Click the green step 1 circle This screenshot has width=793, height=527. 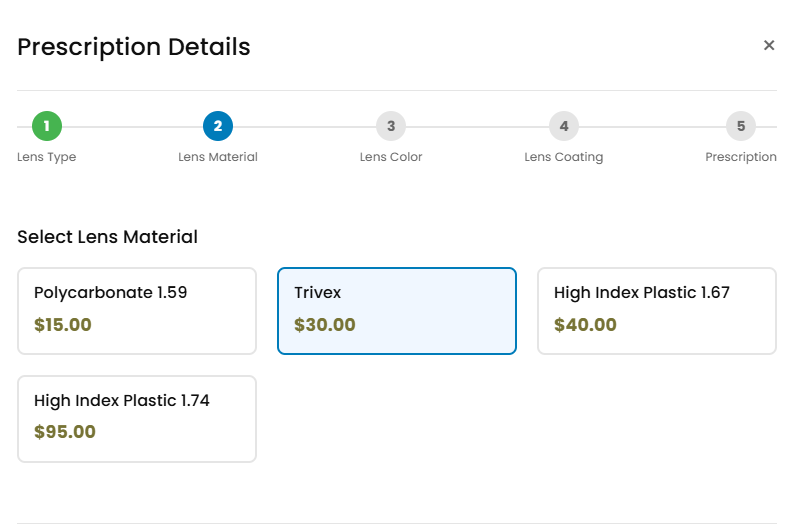tap(47, 126)
